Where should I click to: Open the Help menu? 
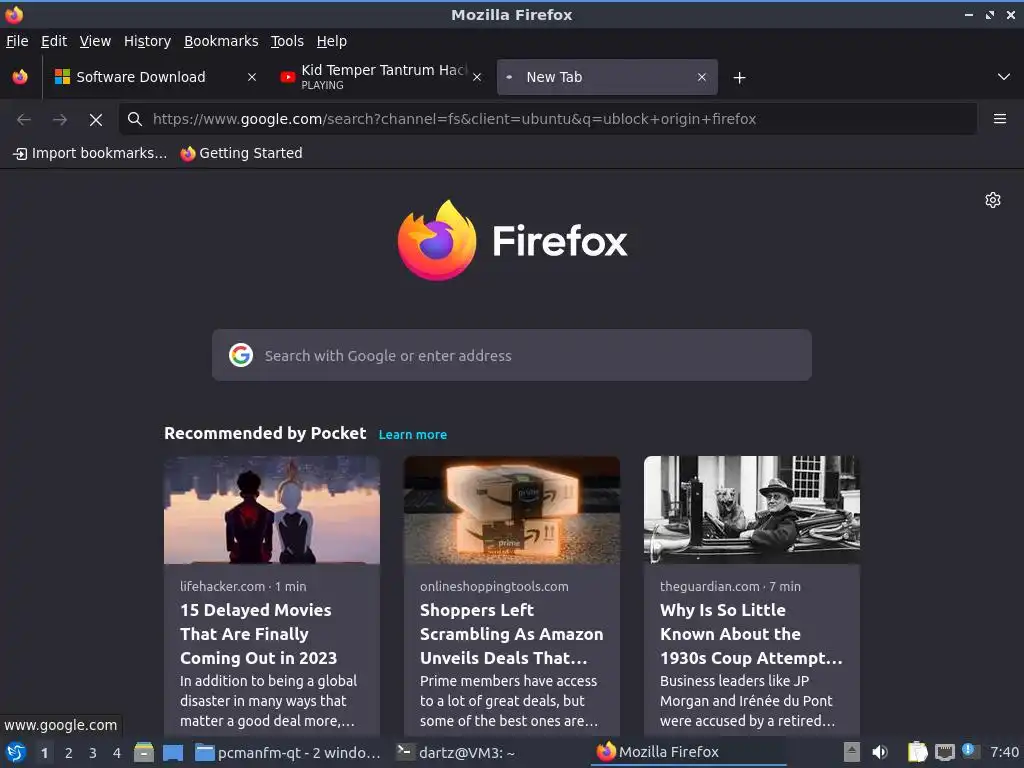[x=332, y=41]
